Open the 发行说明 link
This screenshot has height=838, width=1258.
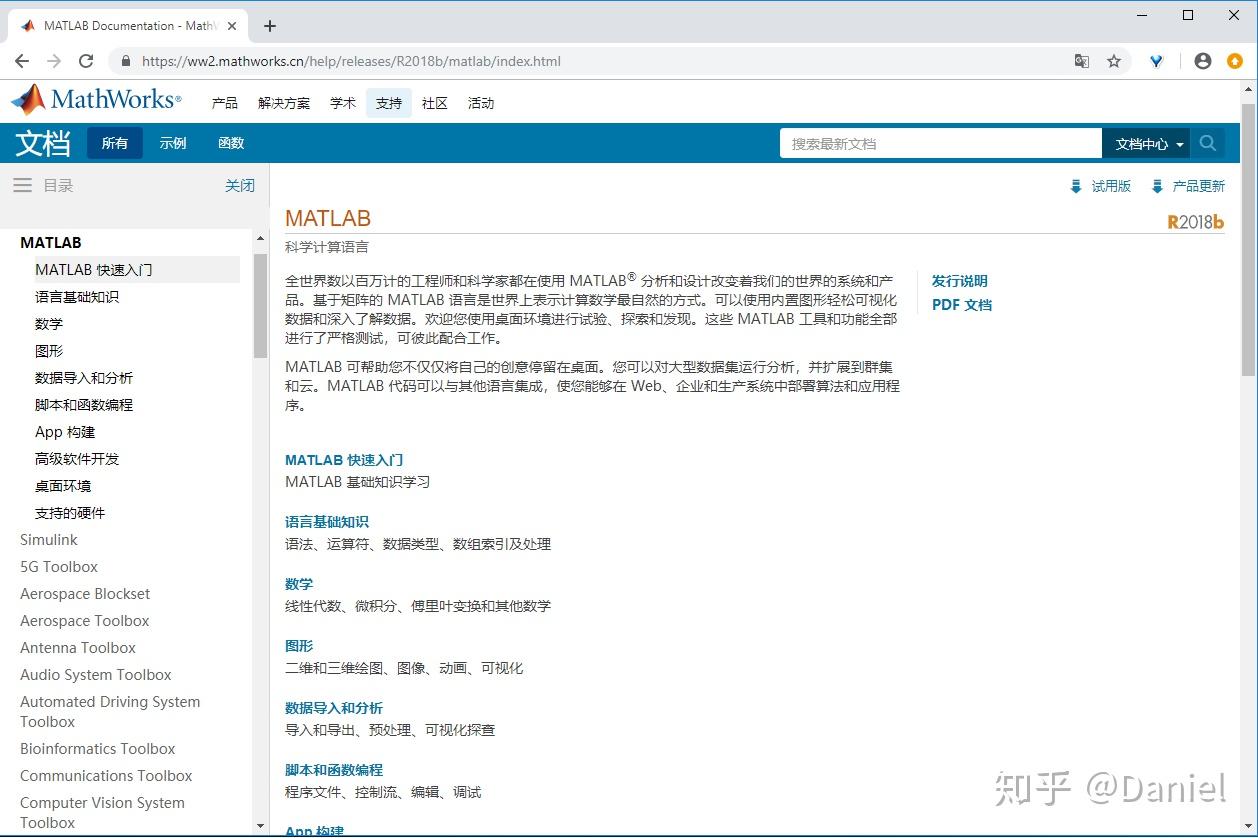[x=959, y=281]
